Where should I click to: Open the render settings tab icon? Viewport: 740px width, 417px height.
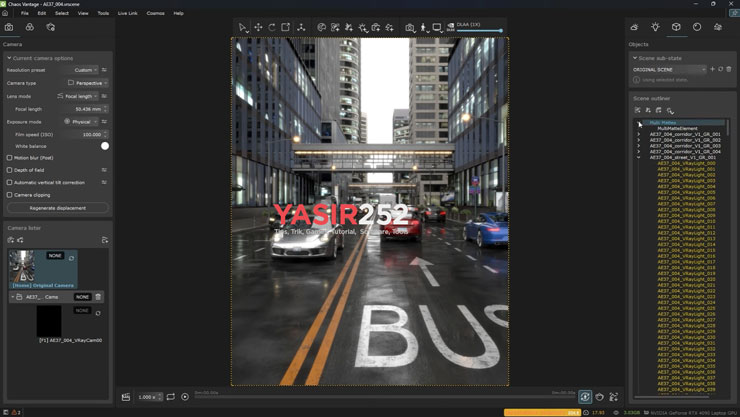[x=50, y=27]
